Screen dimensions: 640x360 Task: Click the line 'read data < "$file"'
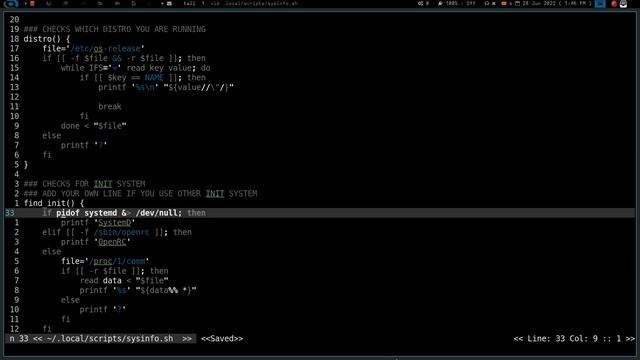[124, 280]
